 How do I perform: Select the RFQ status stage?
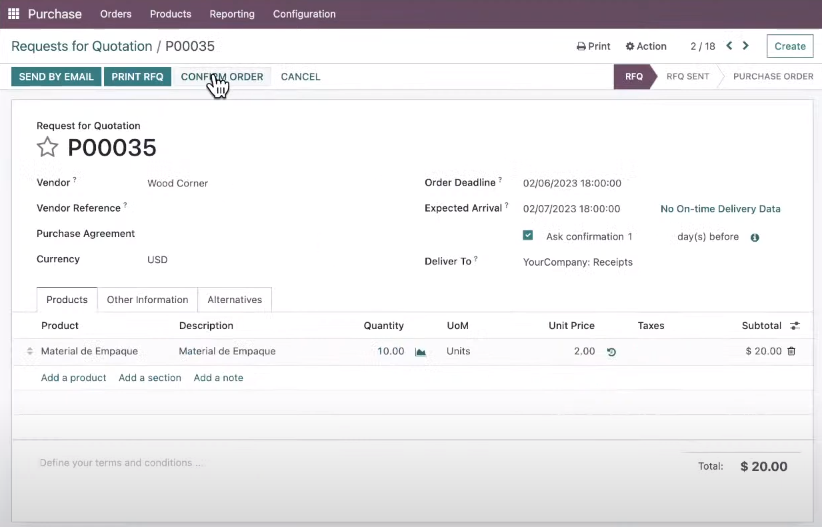[x=633, y=77]
